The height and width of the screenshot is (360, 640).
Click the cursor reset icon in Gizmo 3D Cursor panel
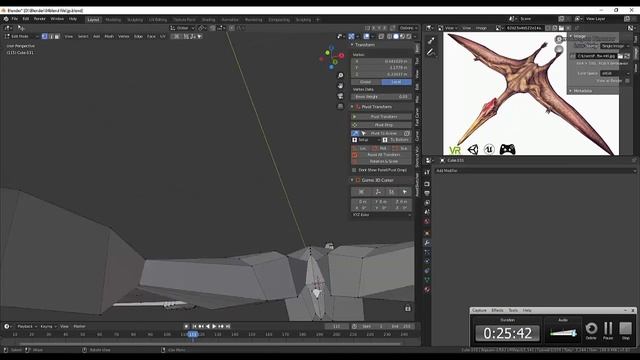tap(361, 191)
